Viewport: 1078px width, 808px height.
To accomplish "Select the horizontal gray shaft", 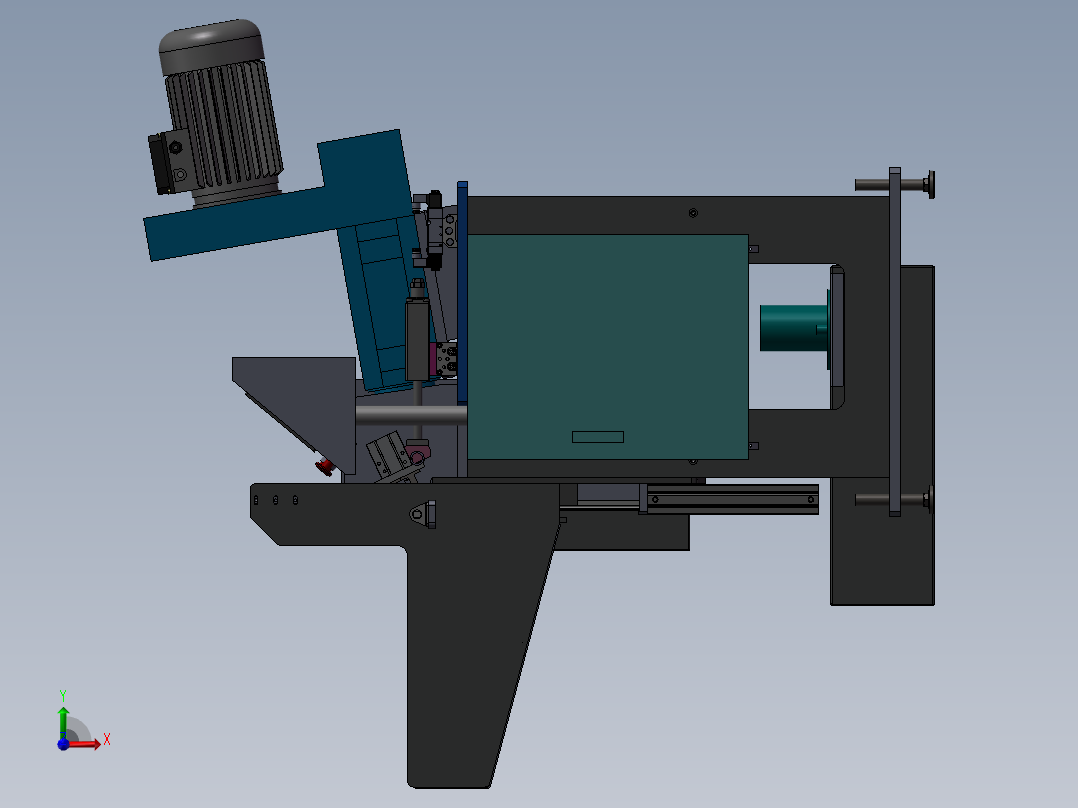I will pyautogui.click(x=411, y=415).
